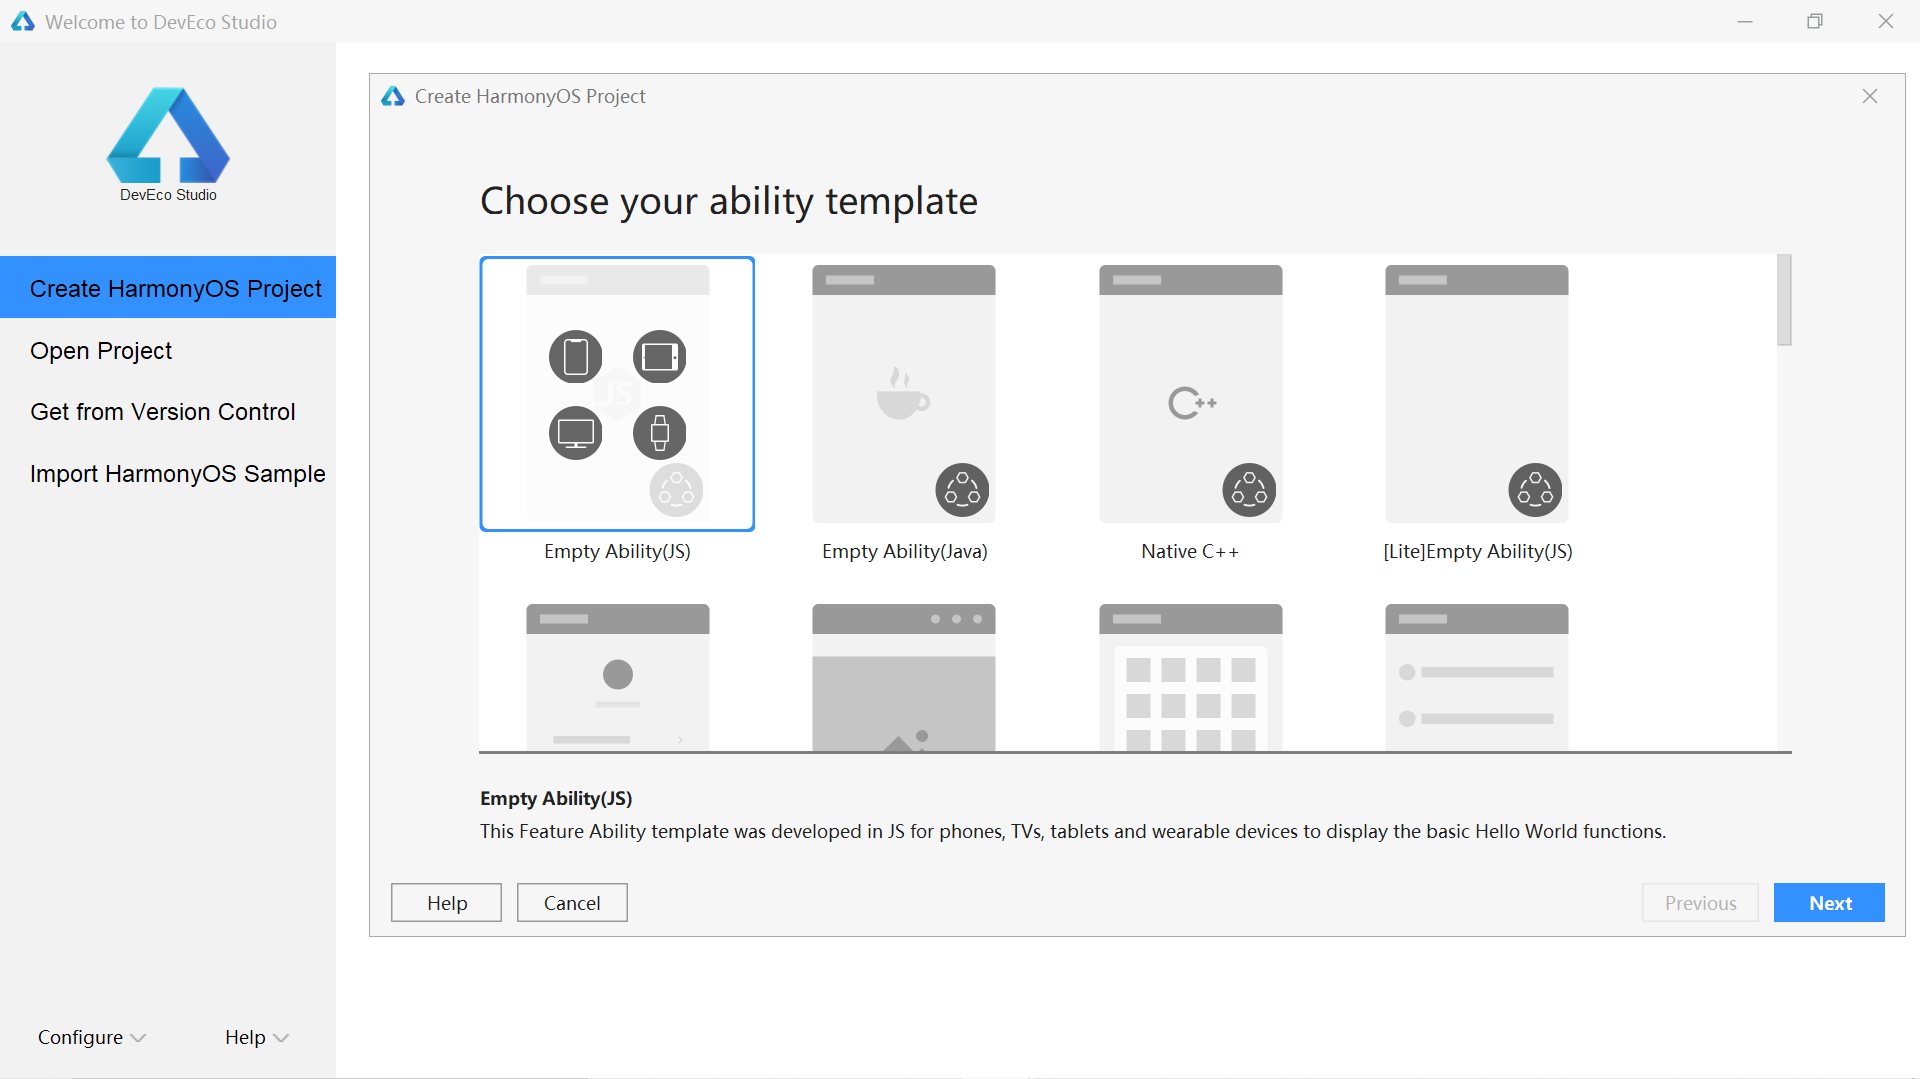Click the template list vertical scrollbar

click(1784, 300)
